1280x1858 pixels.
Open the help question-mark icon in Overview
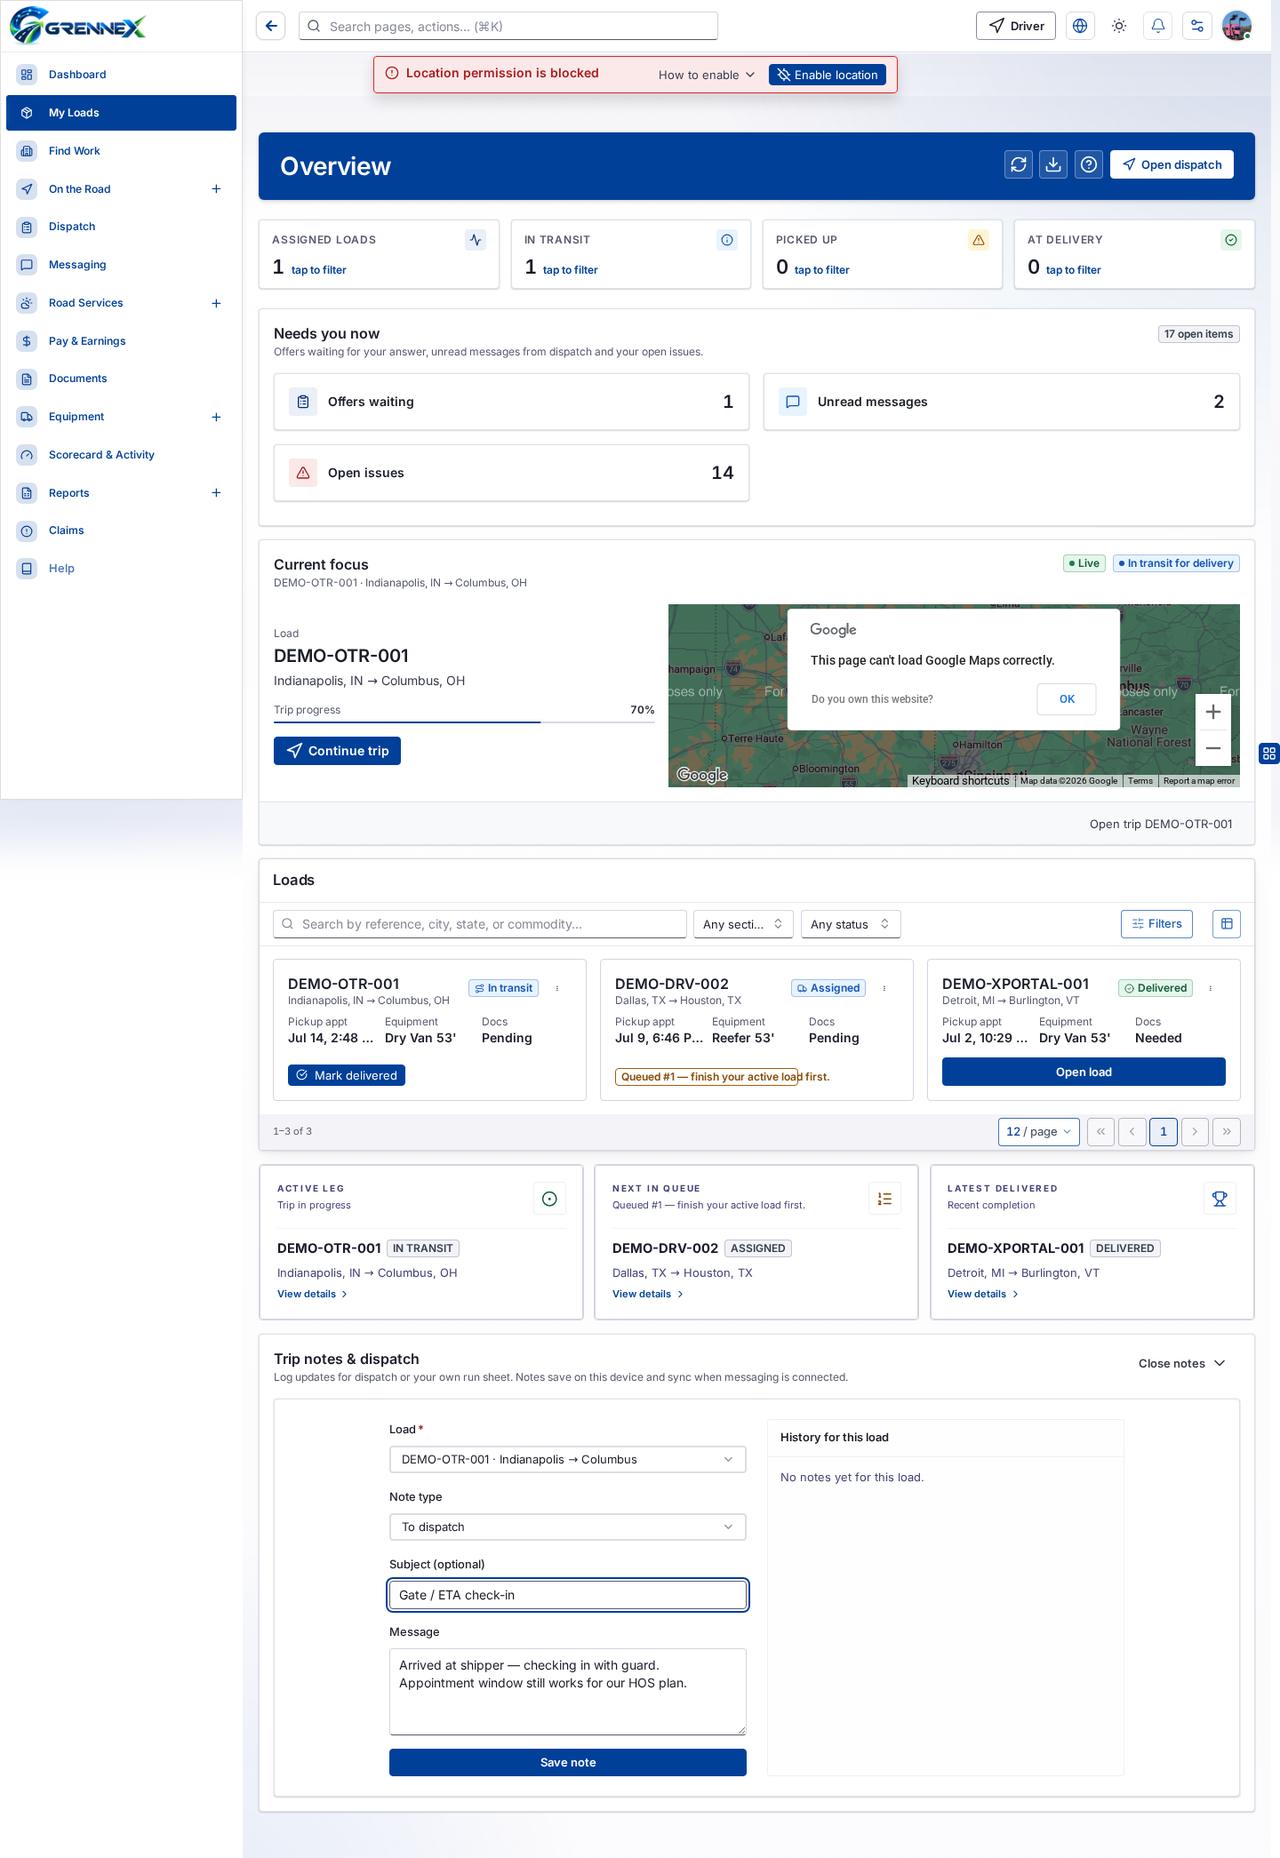click(1089, 165)
